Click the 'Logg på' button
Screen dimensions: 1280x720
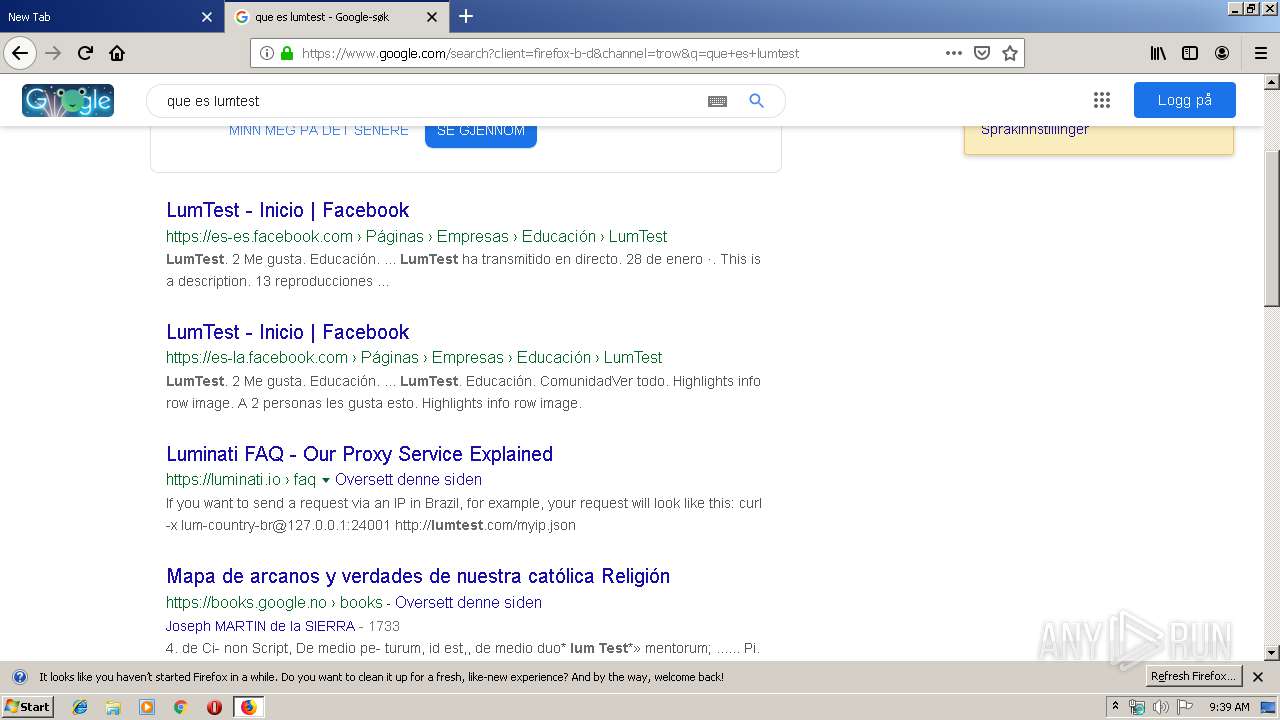(x=1185, y=100)
